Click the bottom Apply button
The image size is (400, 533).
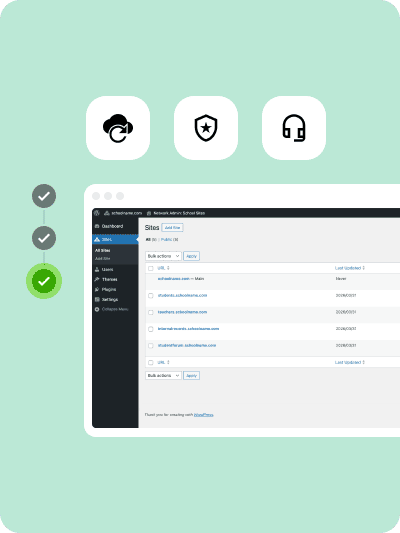(191, 376)
